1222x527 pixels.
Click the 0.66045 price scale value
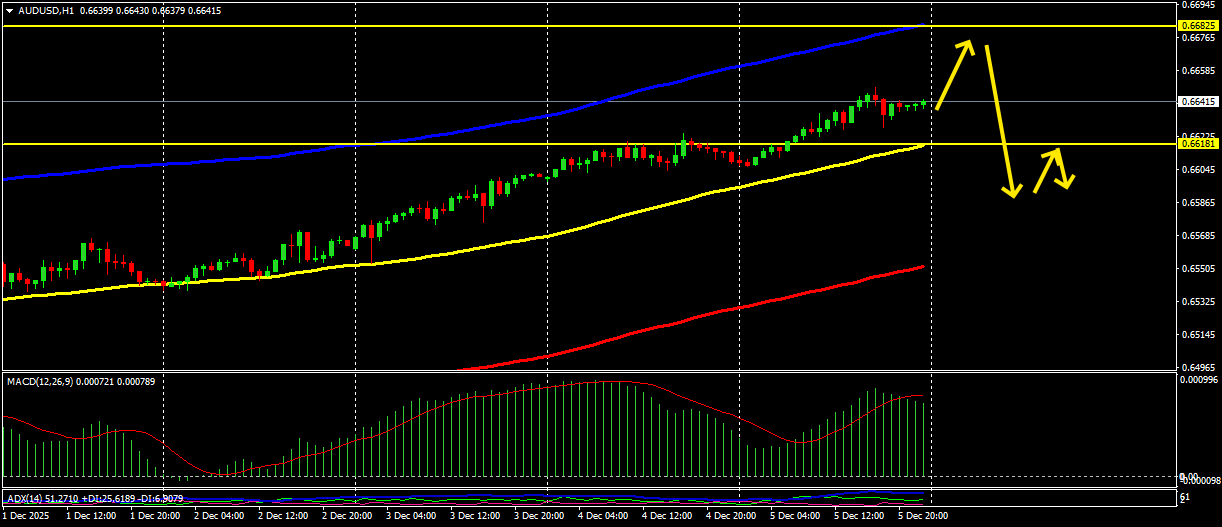tap(1198, 170)
